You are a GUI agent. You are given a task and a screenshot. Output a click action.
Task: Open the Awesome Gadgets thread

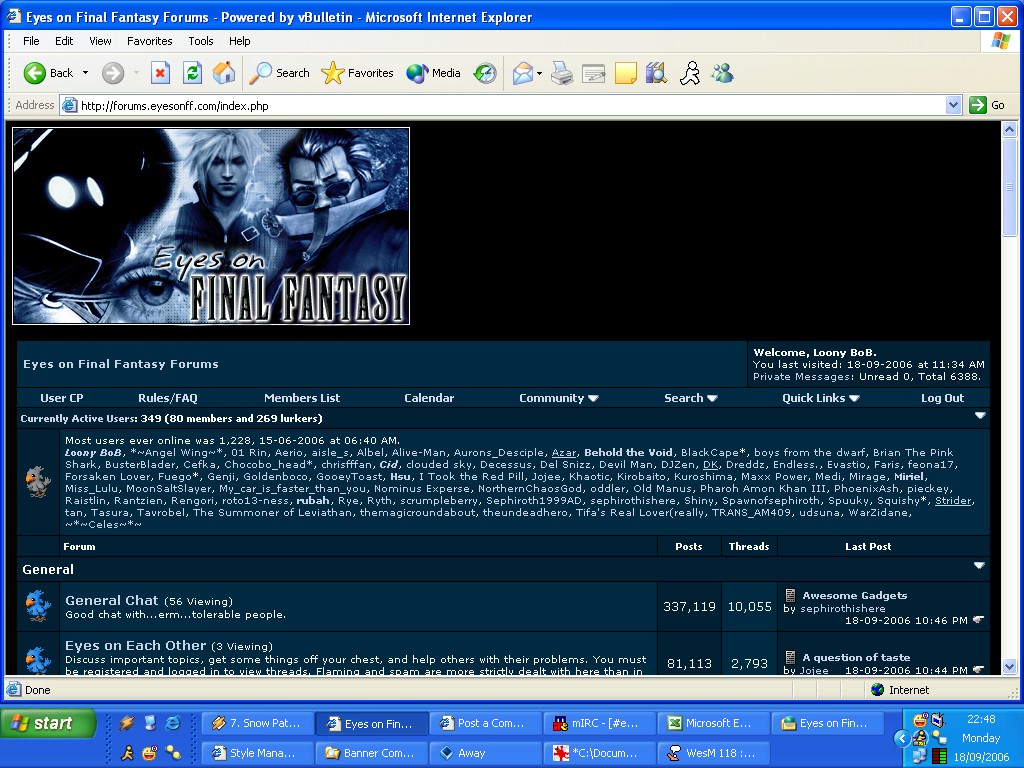[854, 595]
